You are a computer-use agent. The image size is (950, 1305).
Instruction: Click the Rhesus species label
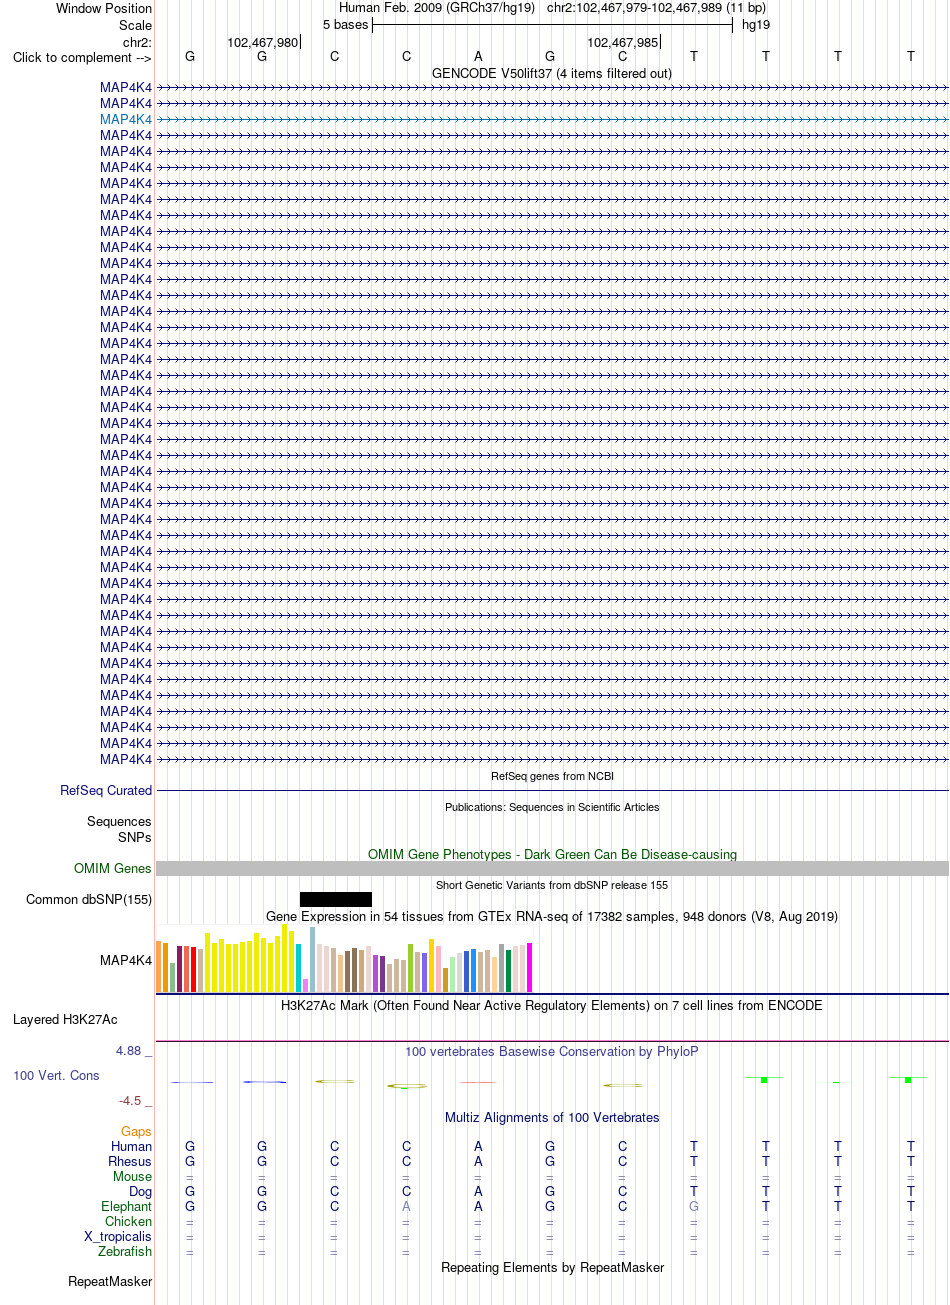pyautogui.click(x=130, y=1161)
